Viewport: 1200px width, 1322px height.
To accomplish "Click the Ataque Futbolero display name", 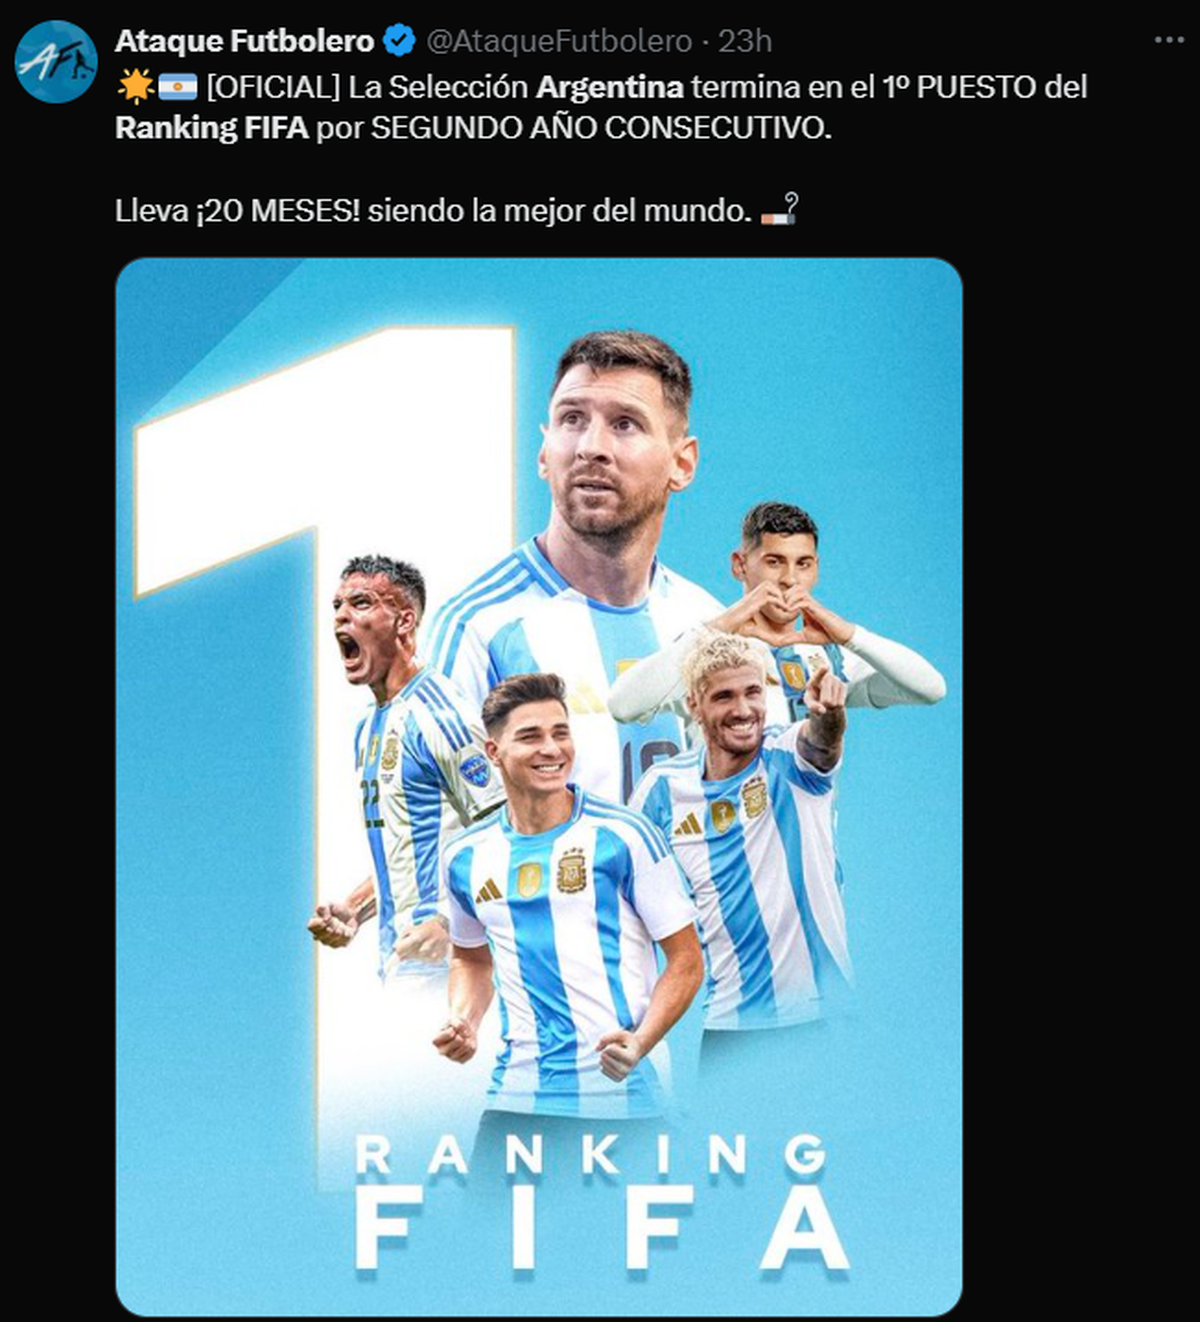I will coord(245,41).
